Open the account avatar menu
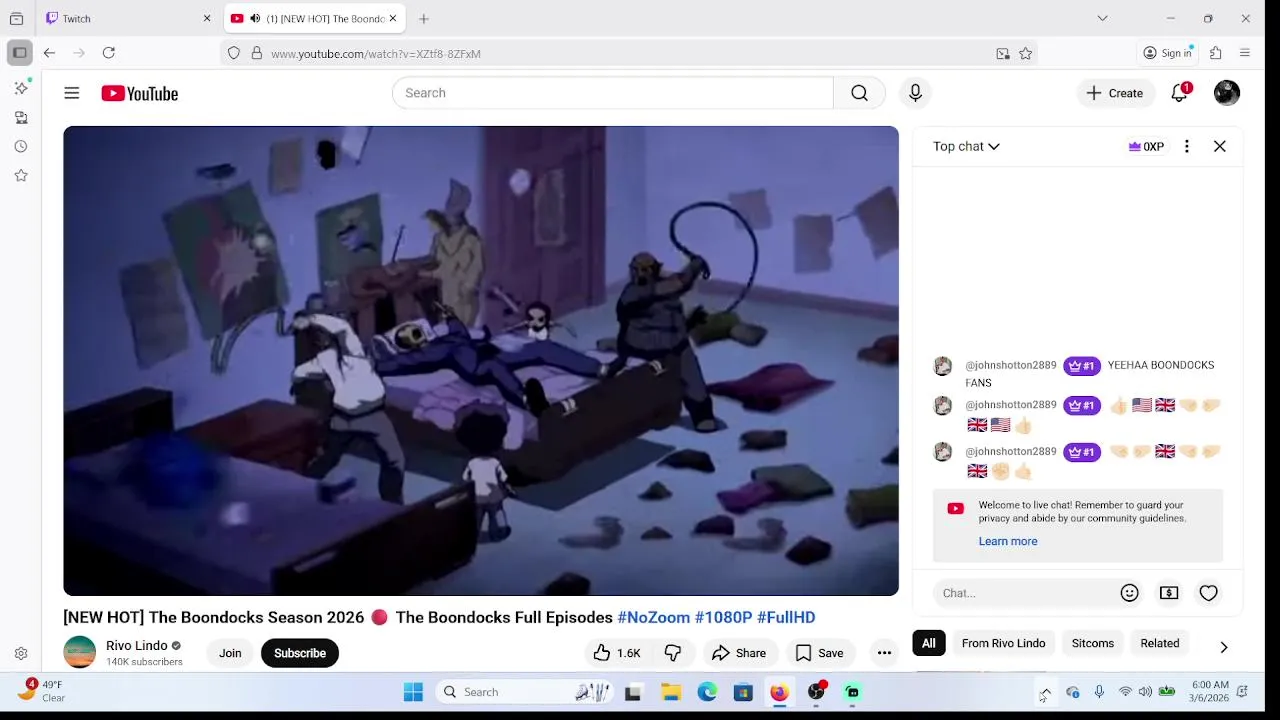The height and width of the screenshot is (720, 1280). tap(1227, 93)
